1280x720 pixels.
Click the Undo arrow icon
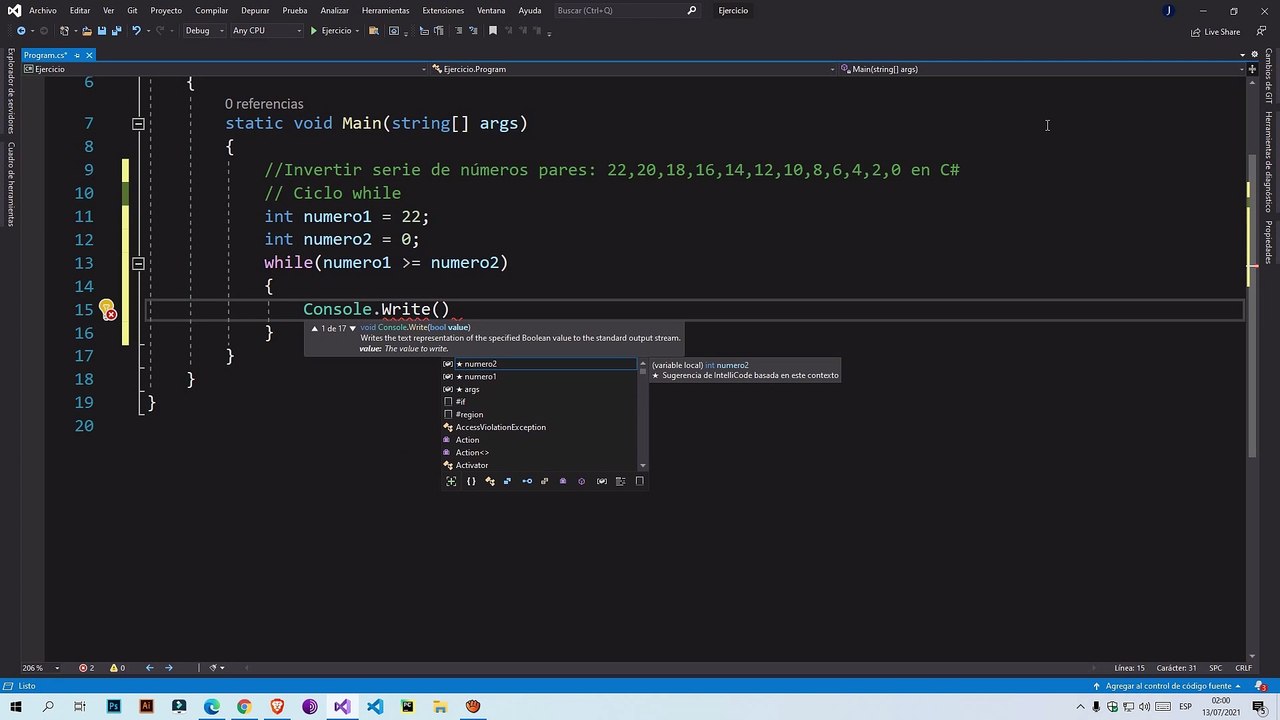tap(136, 31)
